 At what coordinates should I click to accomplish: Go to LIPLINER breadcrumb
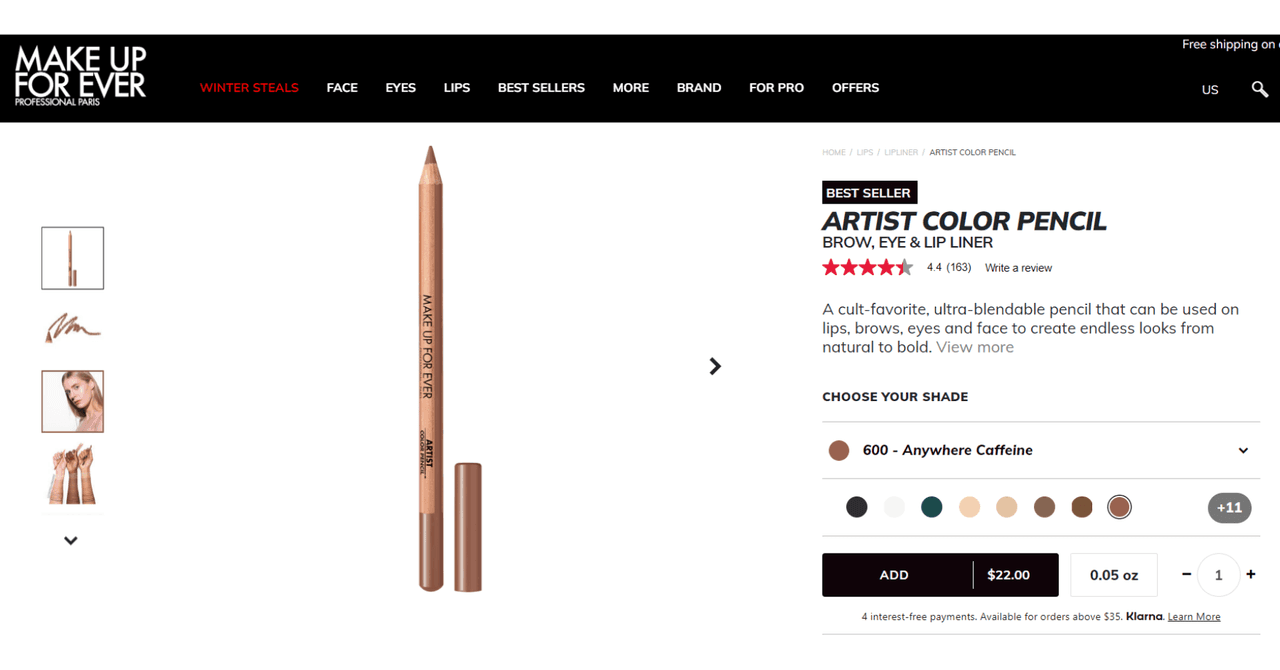pyautogui.click(x=901, y=153)
